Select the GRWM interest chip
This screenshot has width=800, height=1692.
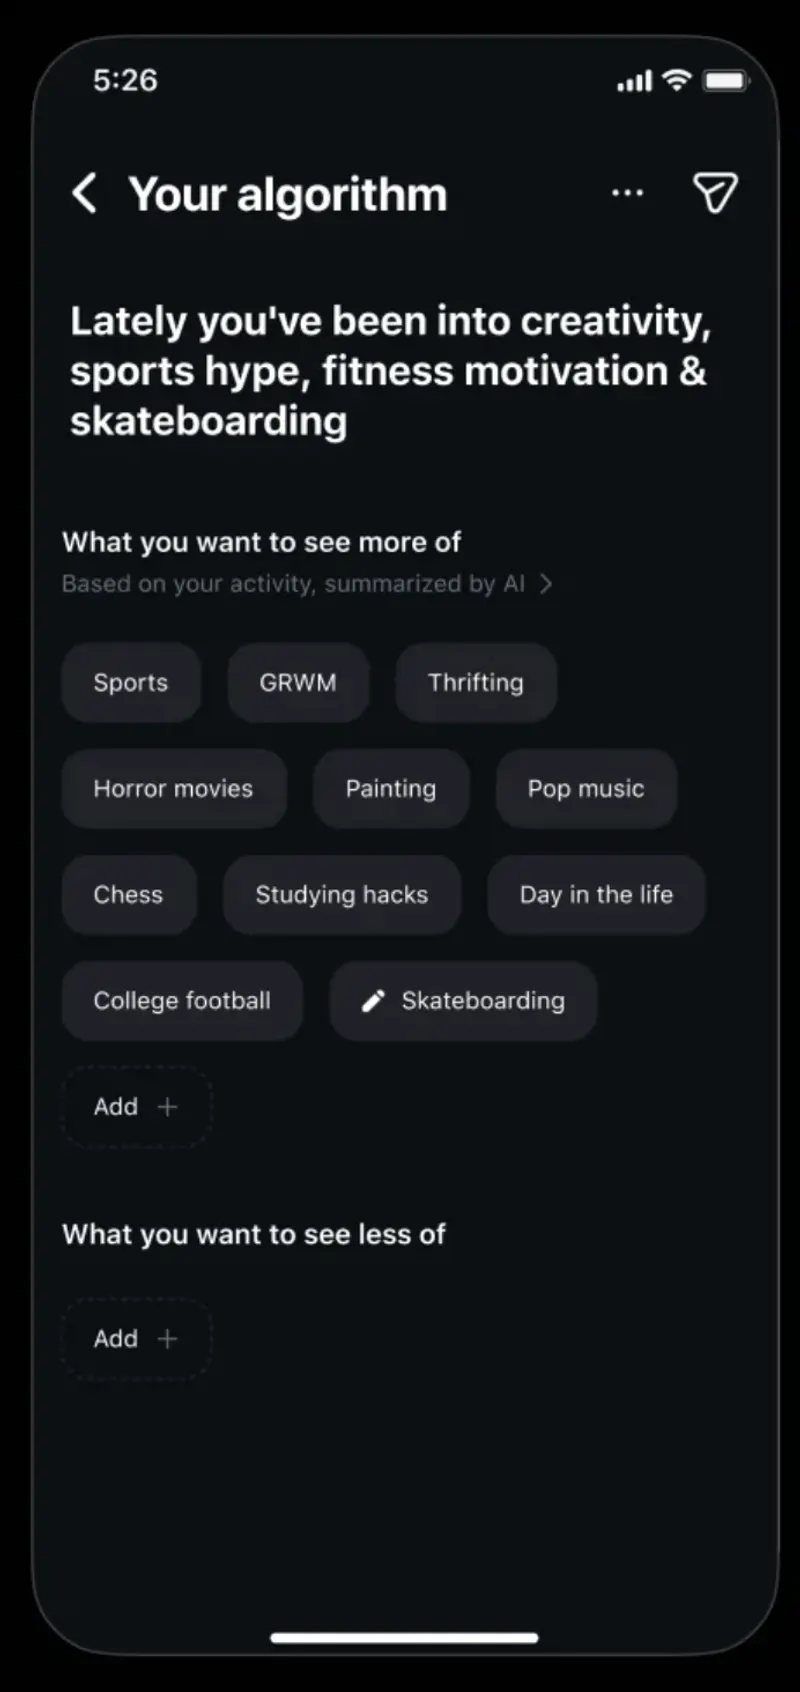tap(298, 683)
